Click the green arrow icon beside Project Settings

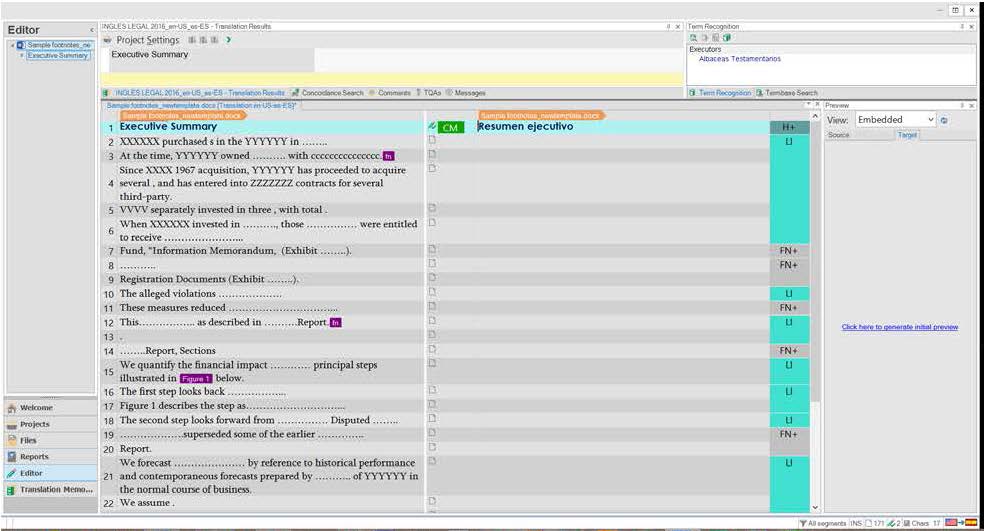pos(228,40)
